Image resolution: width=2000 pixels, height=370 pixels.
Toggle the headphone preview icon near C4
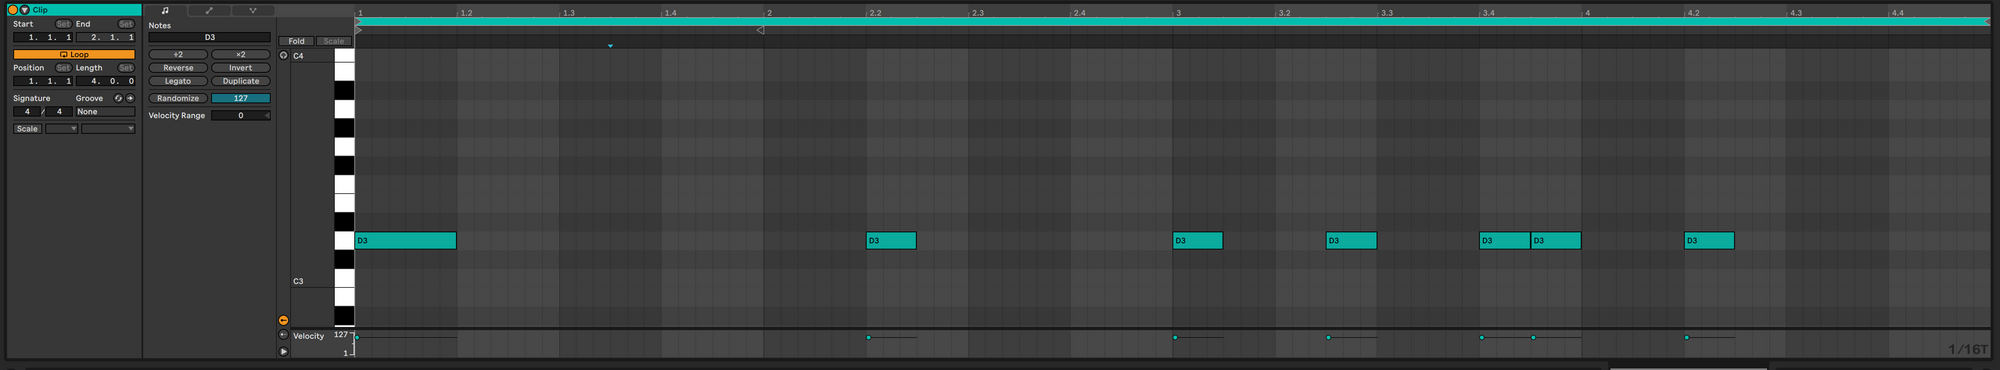pos(284,56)
